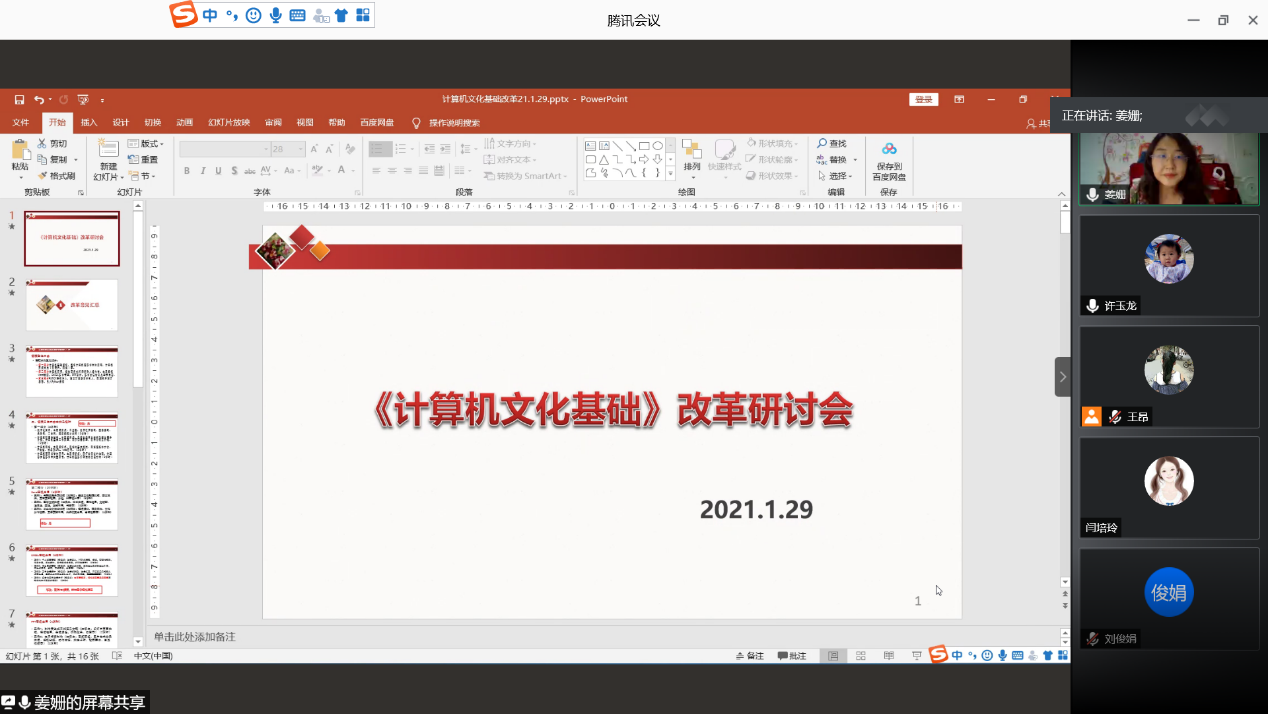Click the increase font size icon
Image resolution: width=1268 pixels, height=714 pixels.
[315, 149]
